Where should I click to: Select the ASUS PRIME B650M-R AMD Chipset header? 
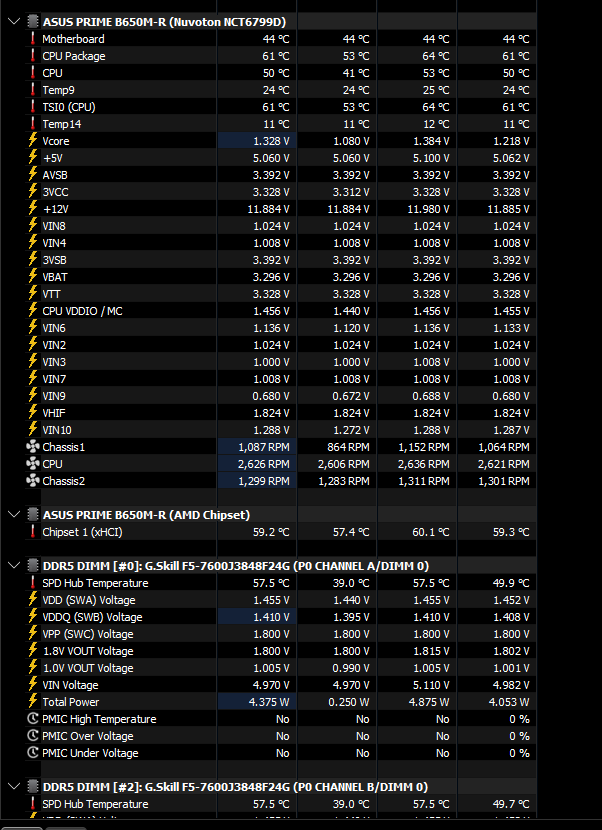[x=146, y=515]
